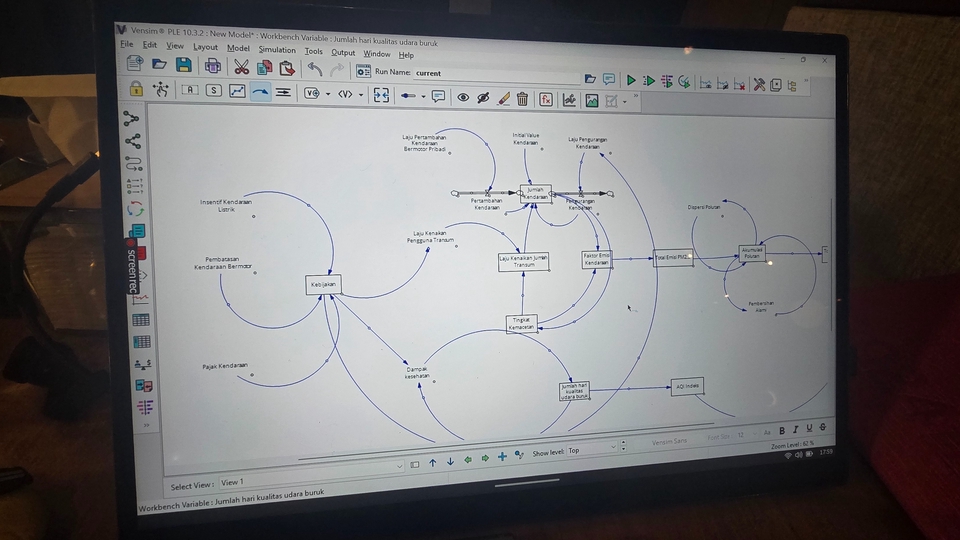Click the Save model floppy disk icon
Image resolution: width=960 pixels, height=540 pixels.
point(184,65)
